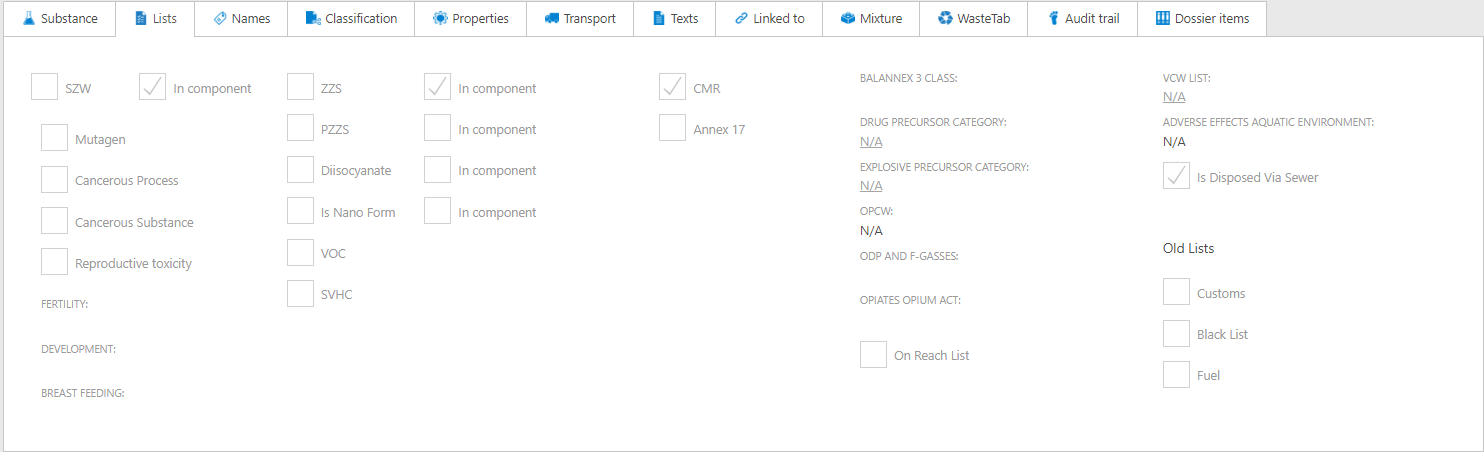Image resolution: width=1484 pixels, height=452 pixels.
Task: Uncheck the CMR checkbox
Action: coord(672,88)
